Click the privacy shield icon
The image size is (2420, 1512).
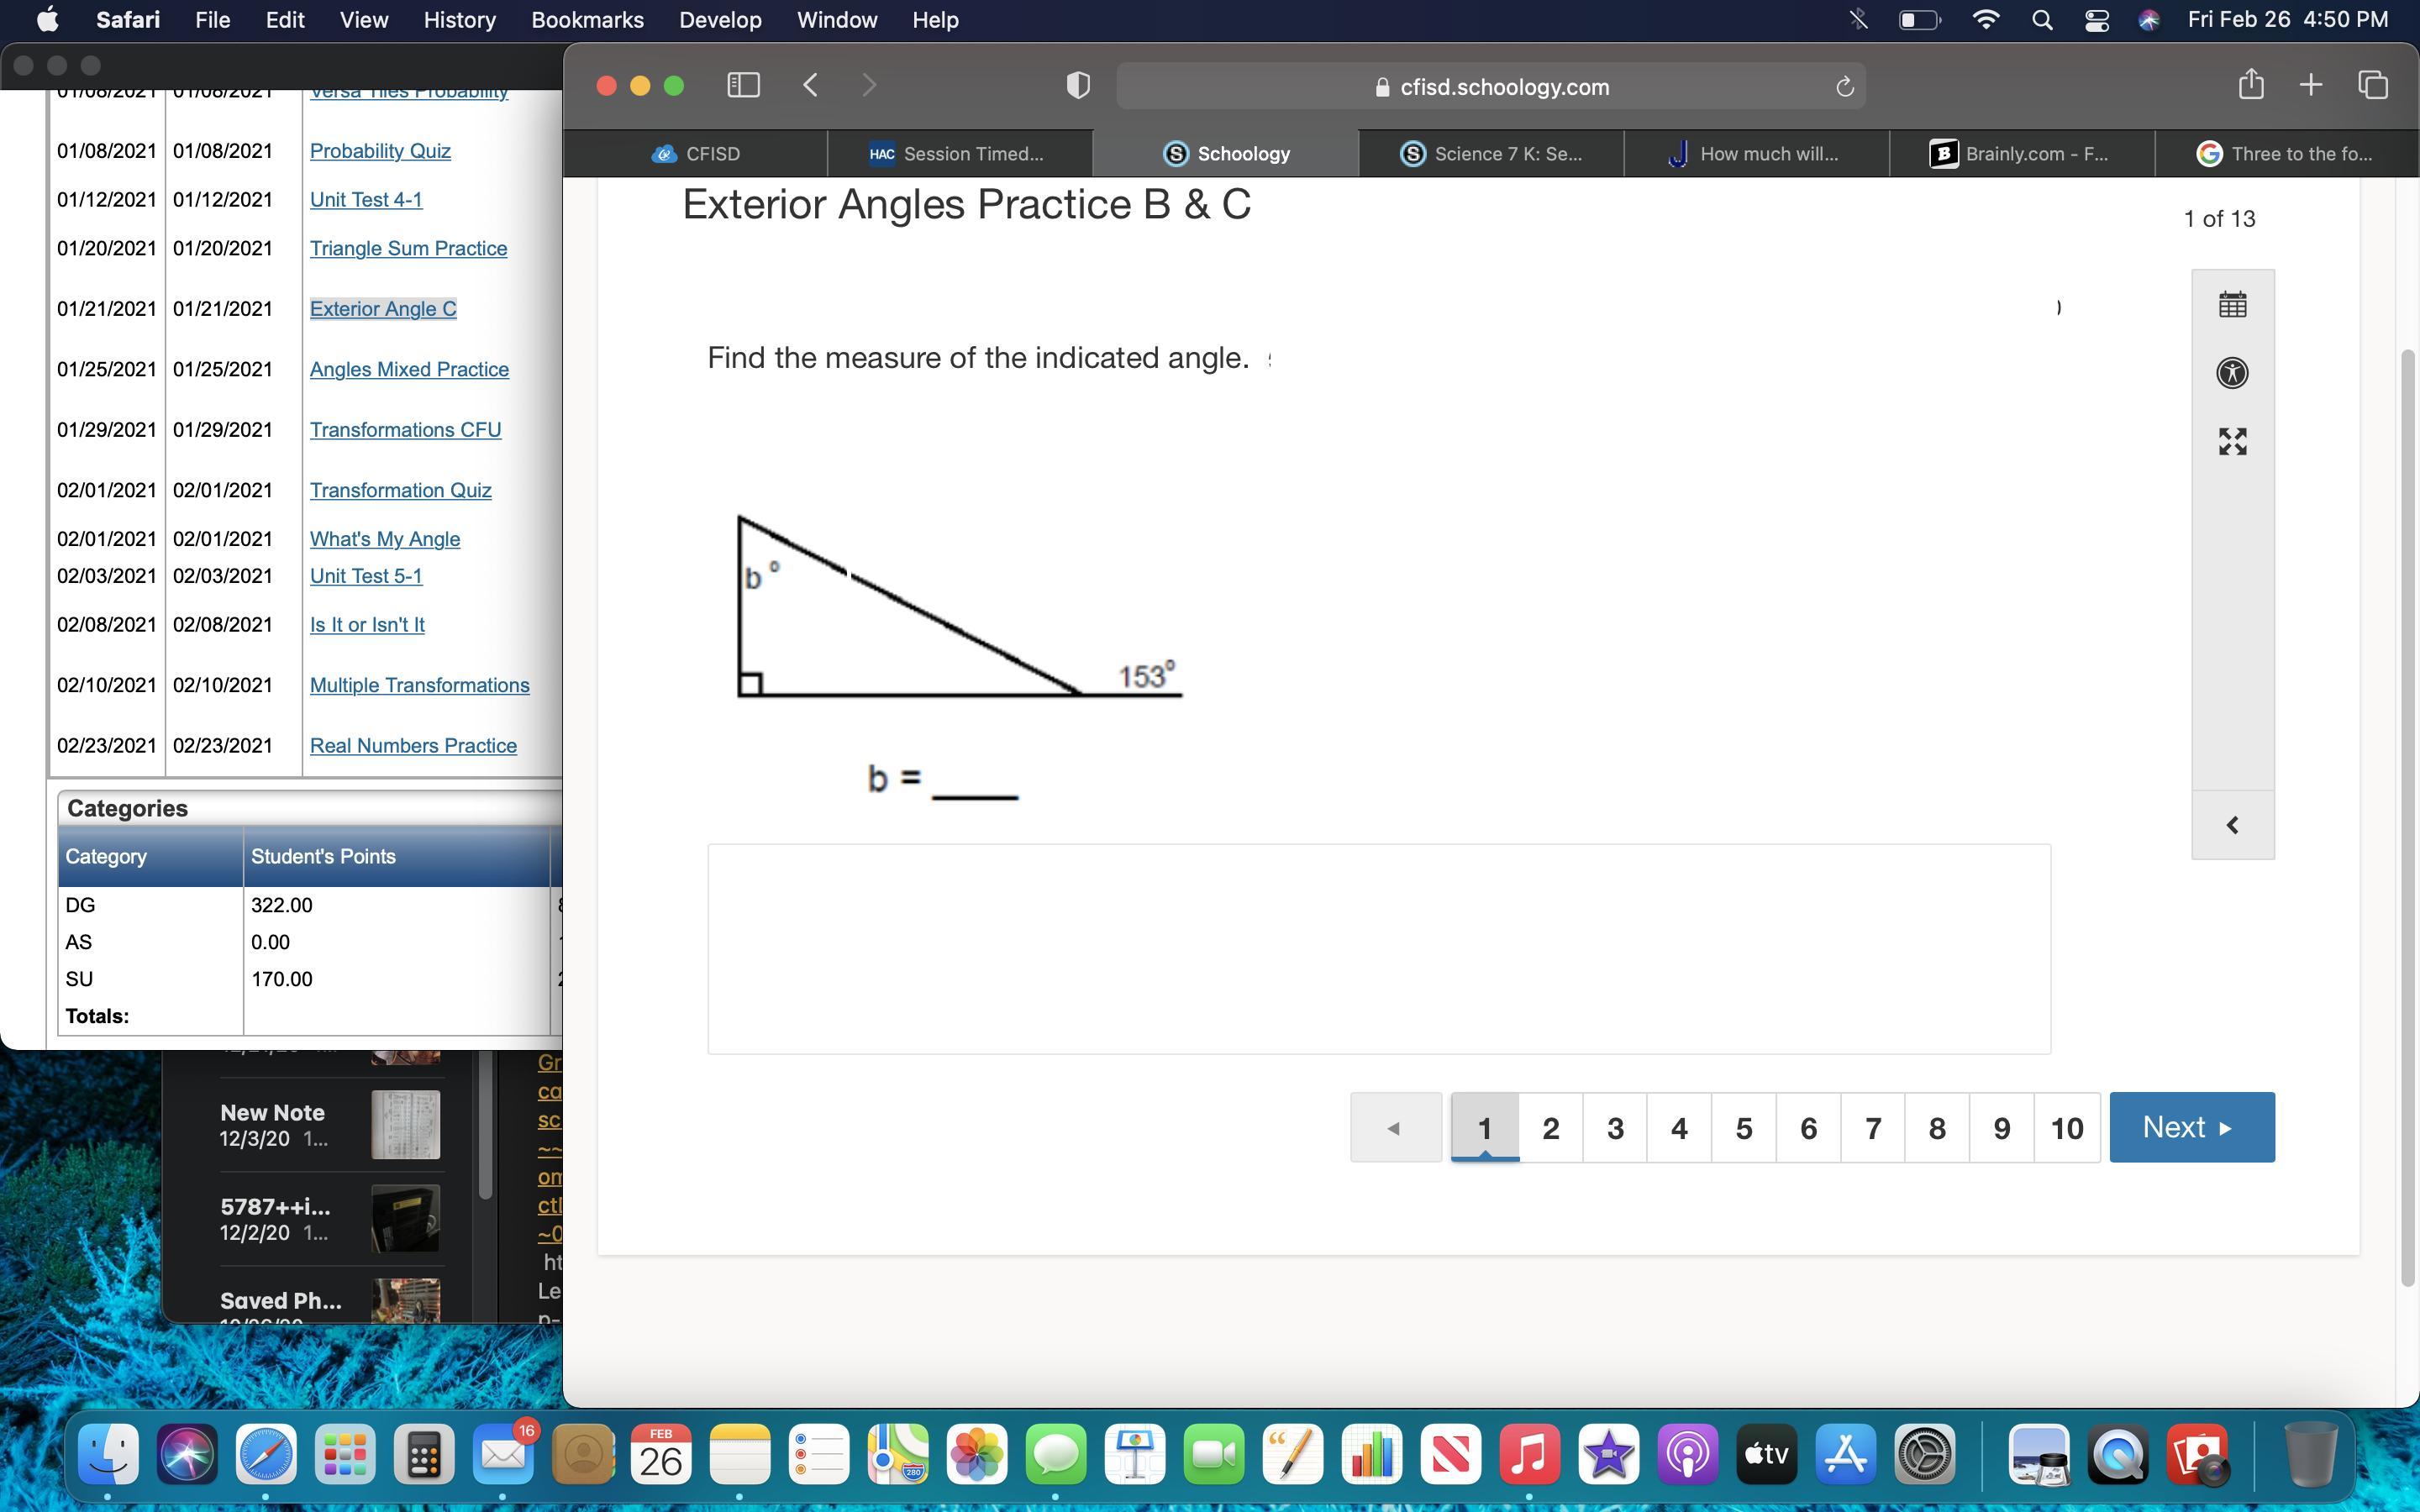[x=1077, y=85]
